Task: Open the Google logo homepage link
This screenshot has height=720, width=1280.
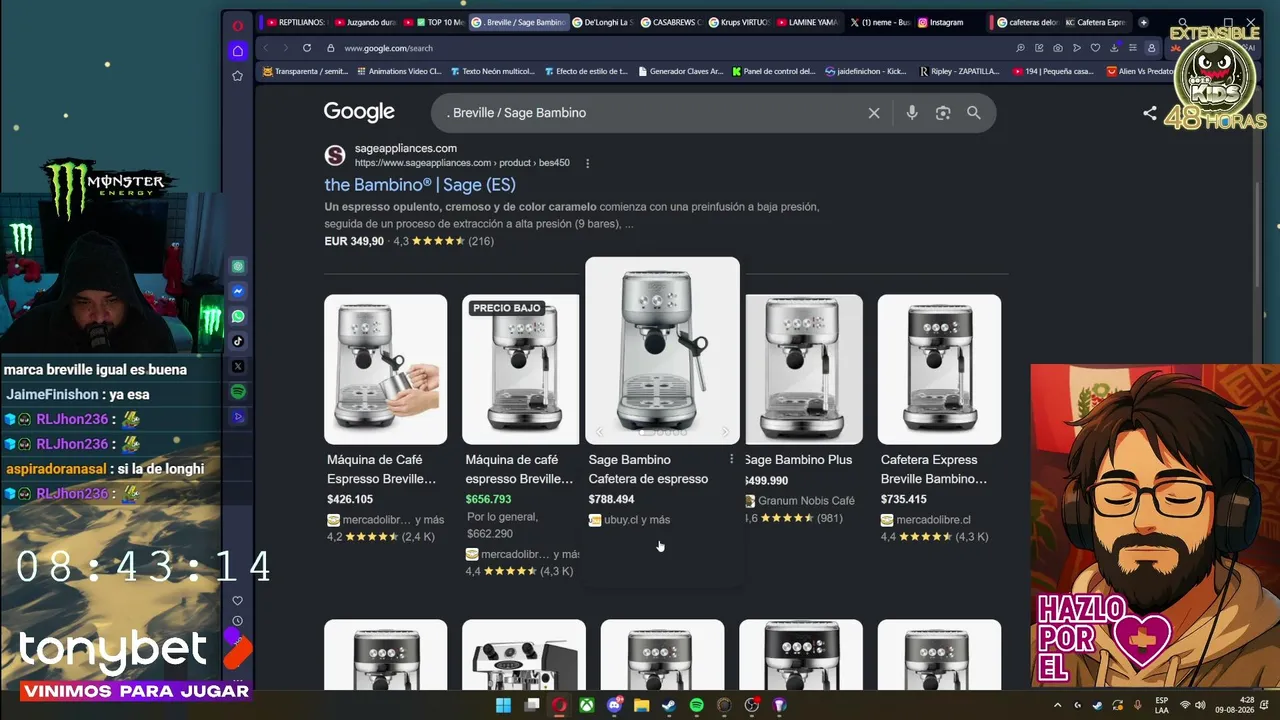Action: [x=359, y=112]
